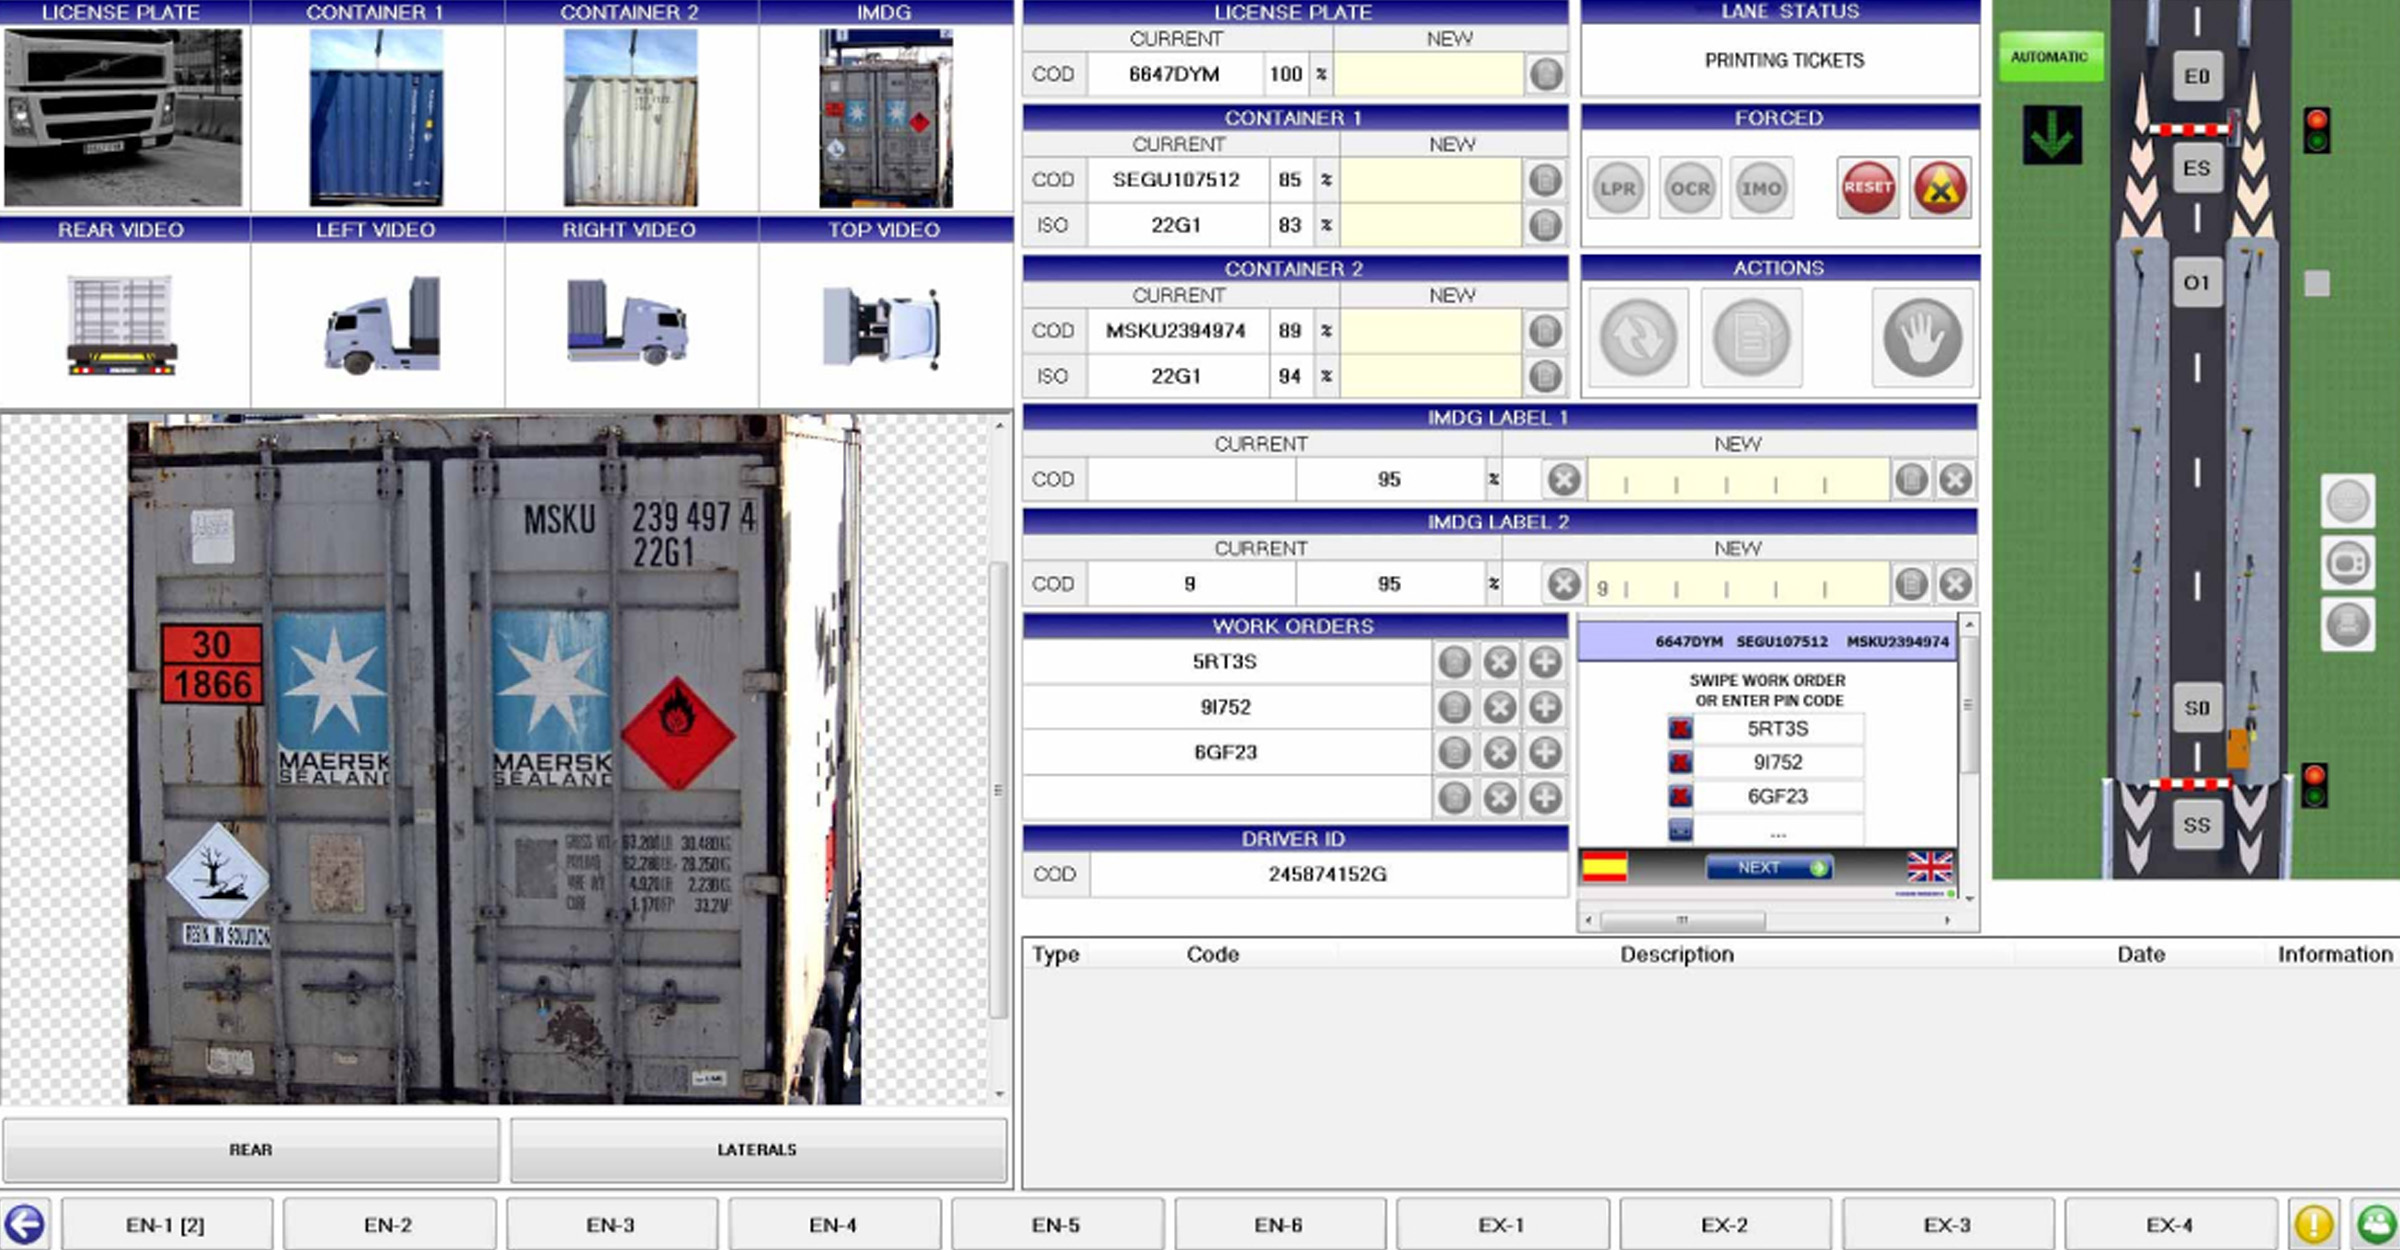This screenshot has height=1250, width=2400.
Task: Click the printer icon beside the lane
Action: pos(2348,625)
